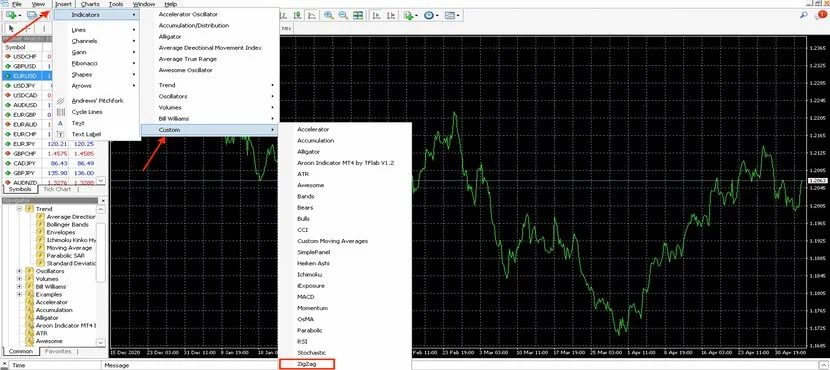Expand the Volumes folder in Navigator

[20, 279]
